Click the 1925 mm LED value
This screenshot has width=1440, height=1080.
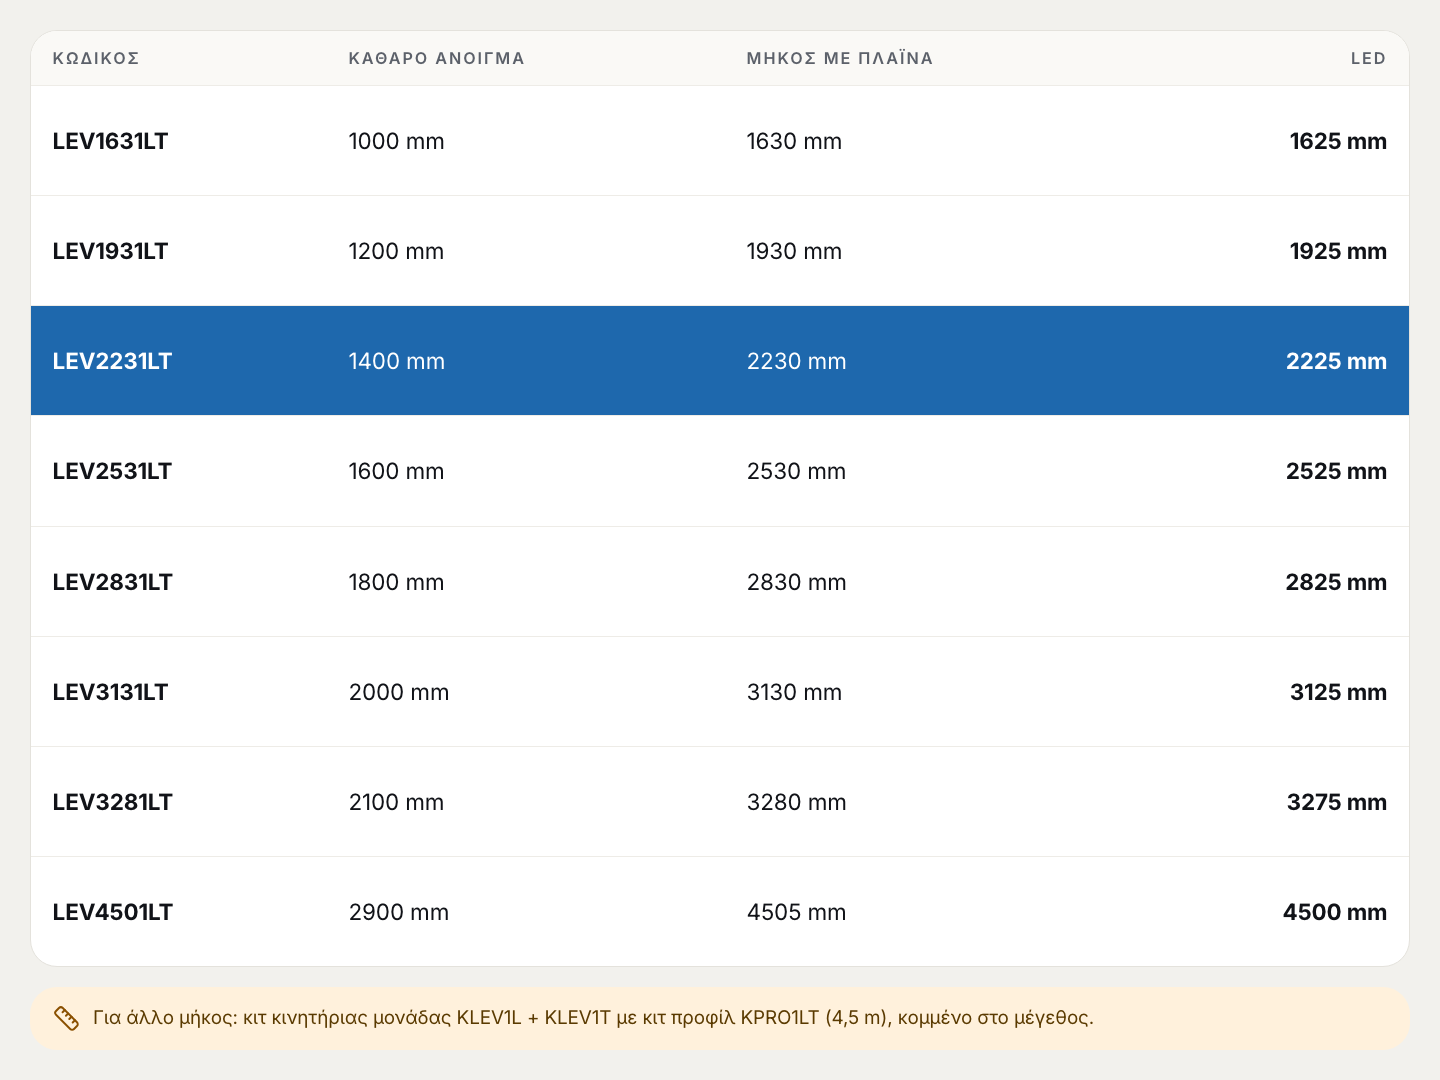tap(1338, 251)
